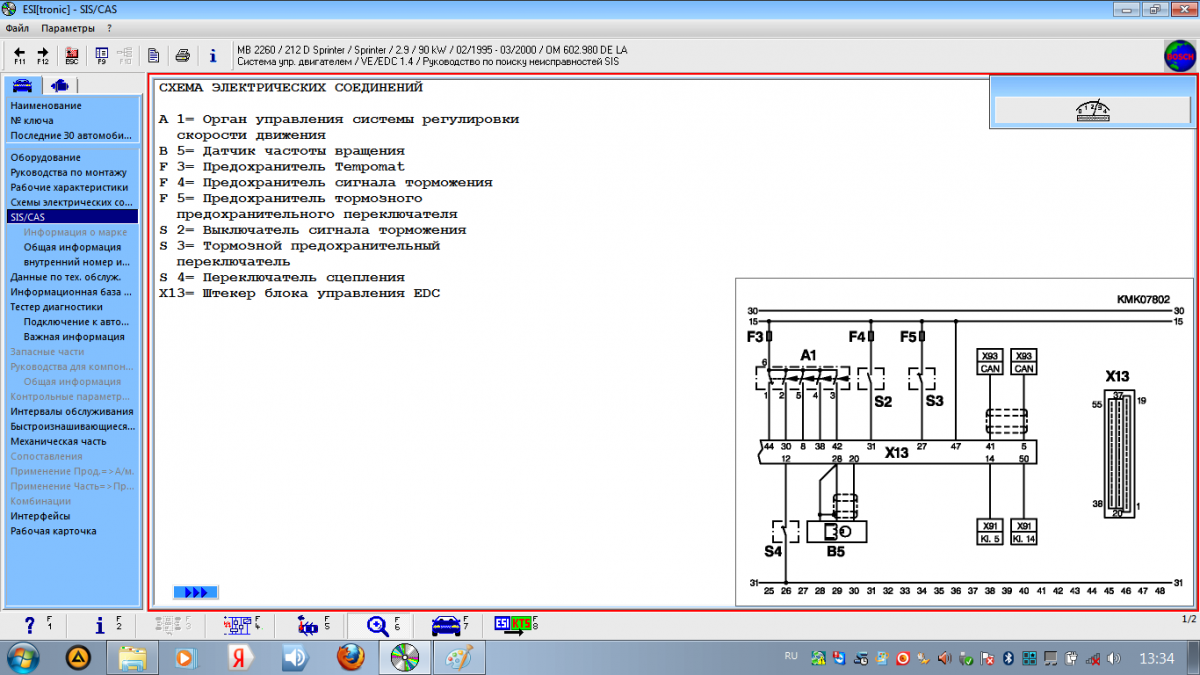
Task: Select Наименование in the sidebar
Action: [x=46, y=105]
